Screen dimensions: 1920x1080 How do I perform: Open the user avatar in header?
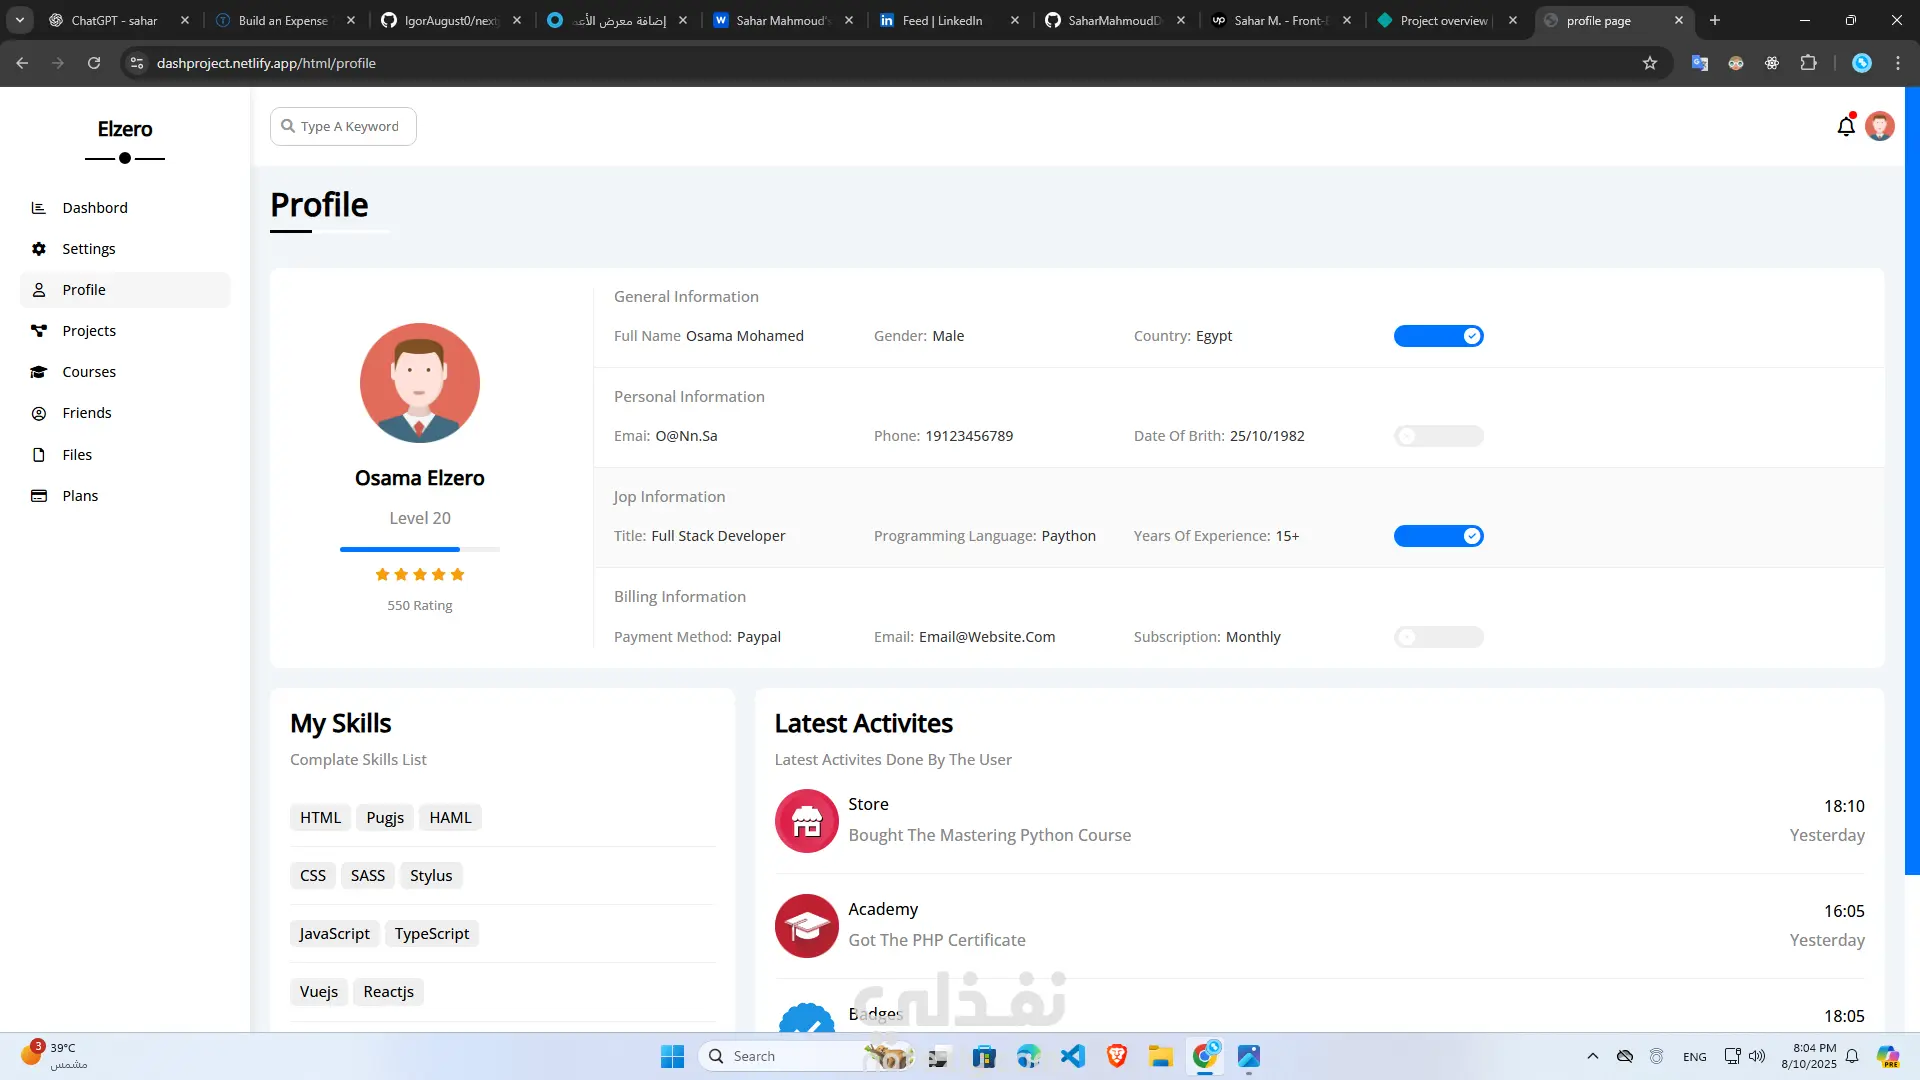[x=1880, y=127]
